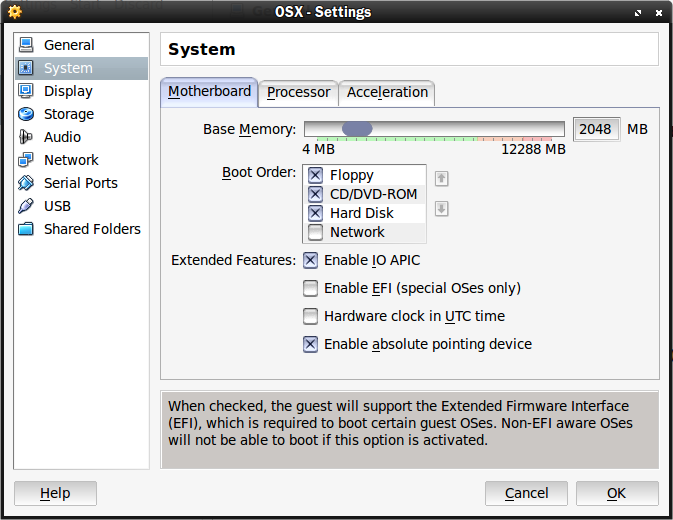Toggle the Enable IO APIC checkbox
This screenshot has height=520, width=673.
pos(310,260)
